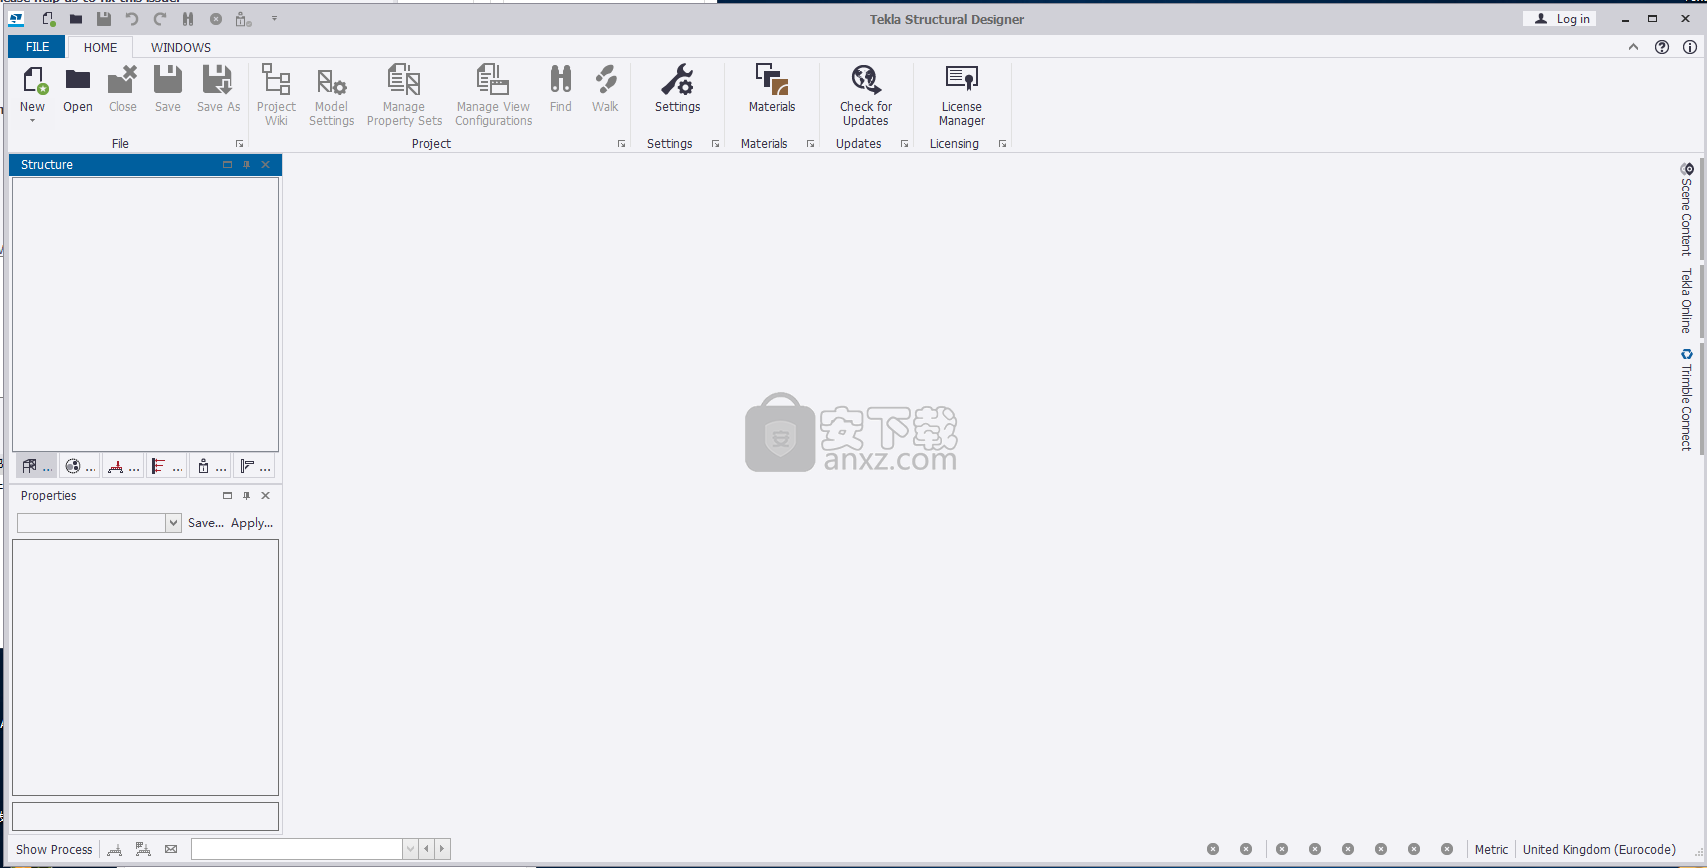Select the Structure tree tab icon
The height and width of the screenshot is (868, 1707).
36,466
